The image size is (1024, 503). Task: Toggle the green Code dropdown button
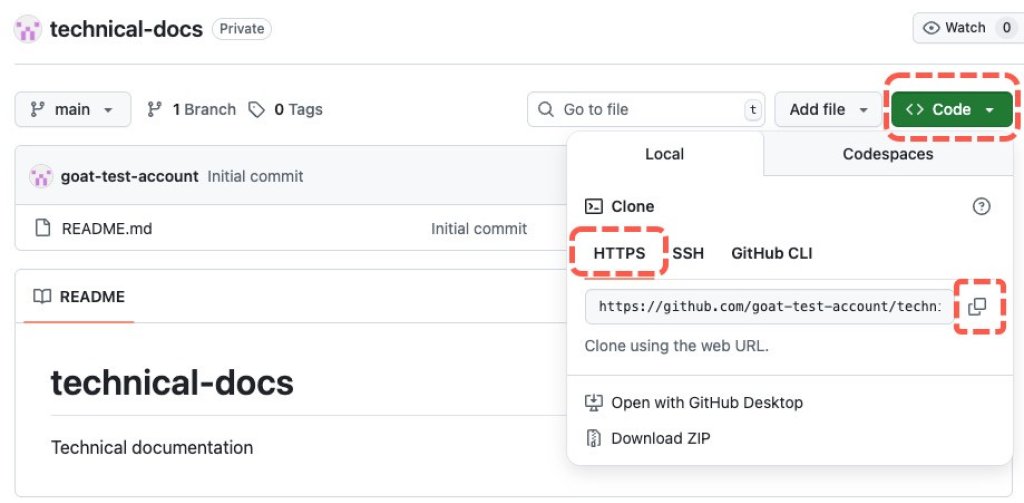coord(952,109)
